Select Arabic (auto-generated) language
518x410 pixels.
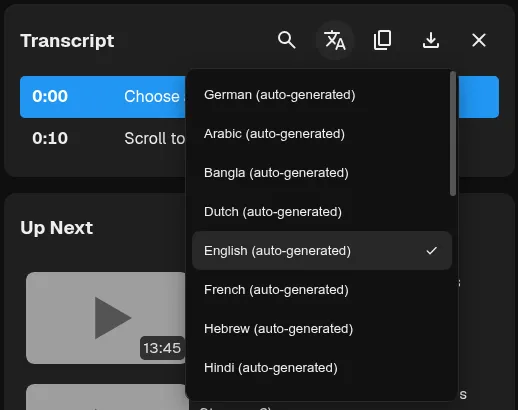click(322, 134)
